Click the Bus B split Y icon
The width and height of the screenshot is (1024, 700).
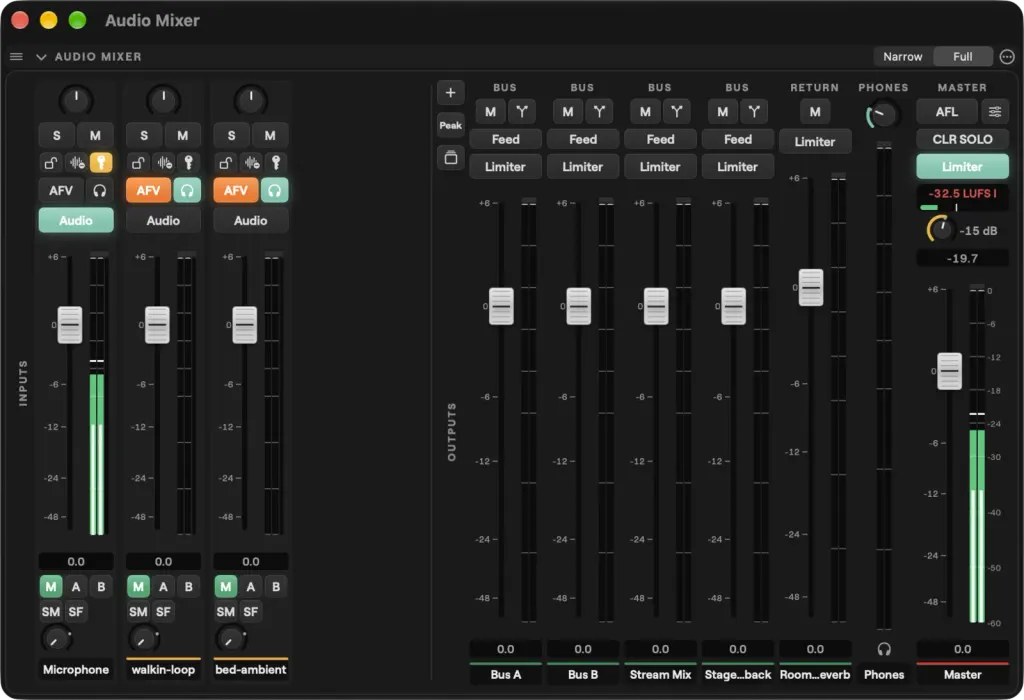tap(600, 112)
